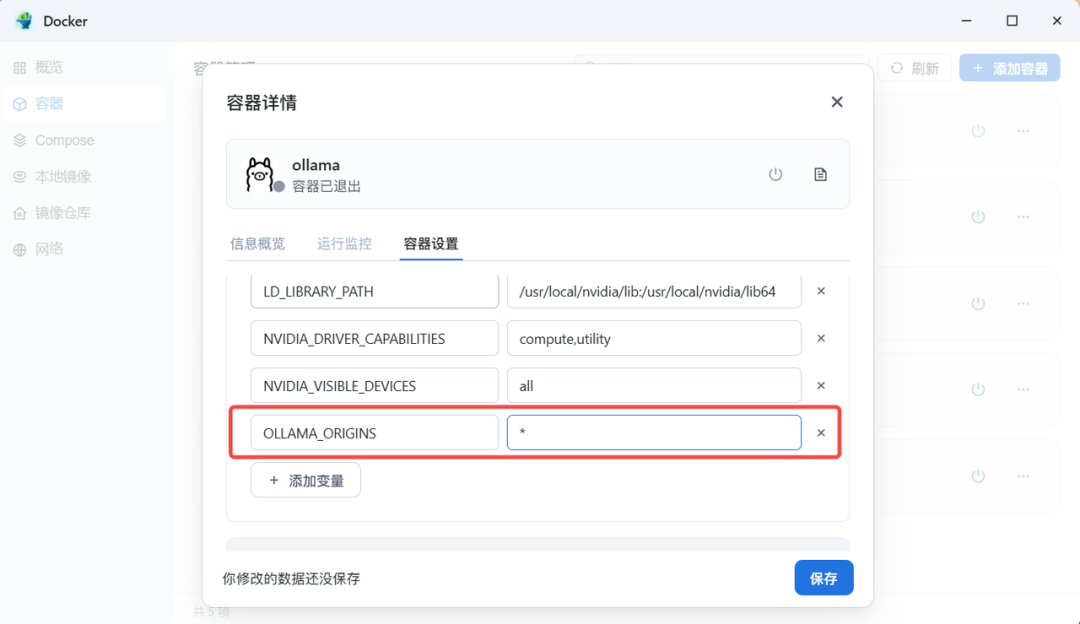Click the 容器已退出 status text
This screenshot has width=1080, height=624.
[x=326, y=187]
